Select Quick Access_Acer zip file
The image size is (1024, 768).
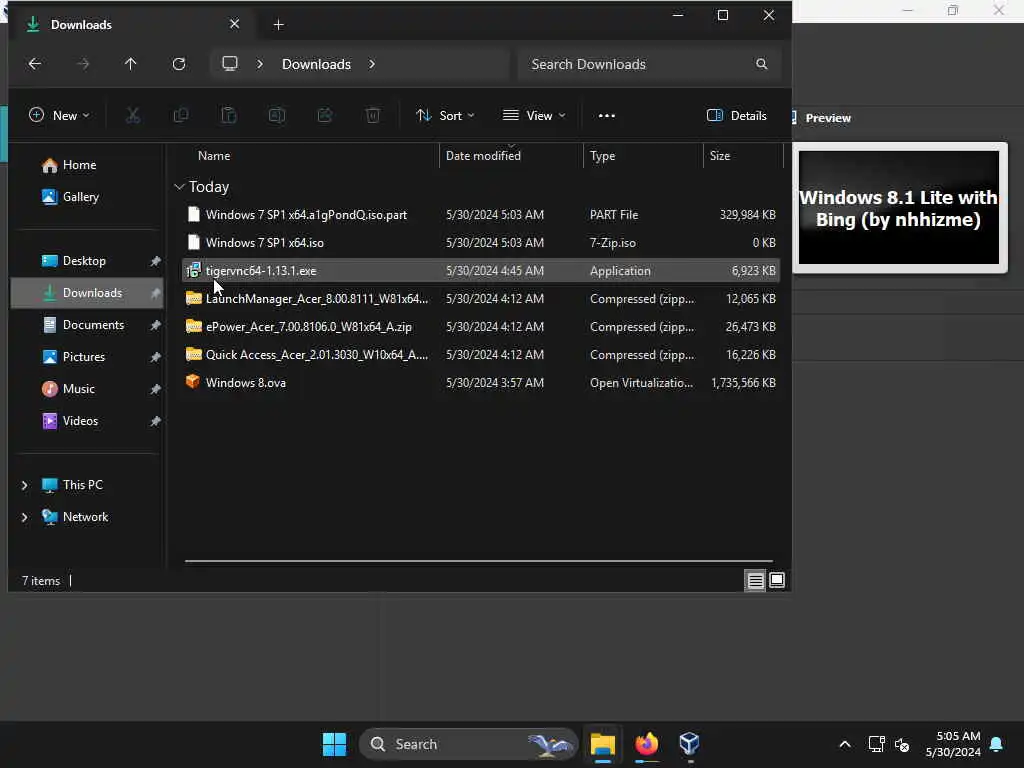(481, 355)
